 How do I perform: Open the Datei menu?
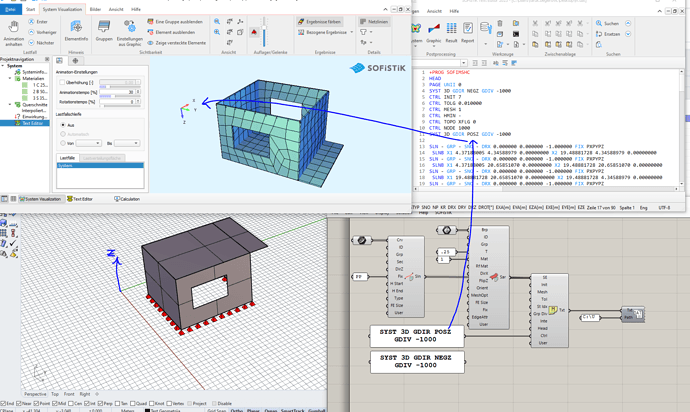(10, 9)
